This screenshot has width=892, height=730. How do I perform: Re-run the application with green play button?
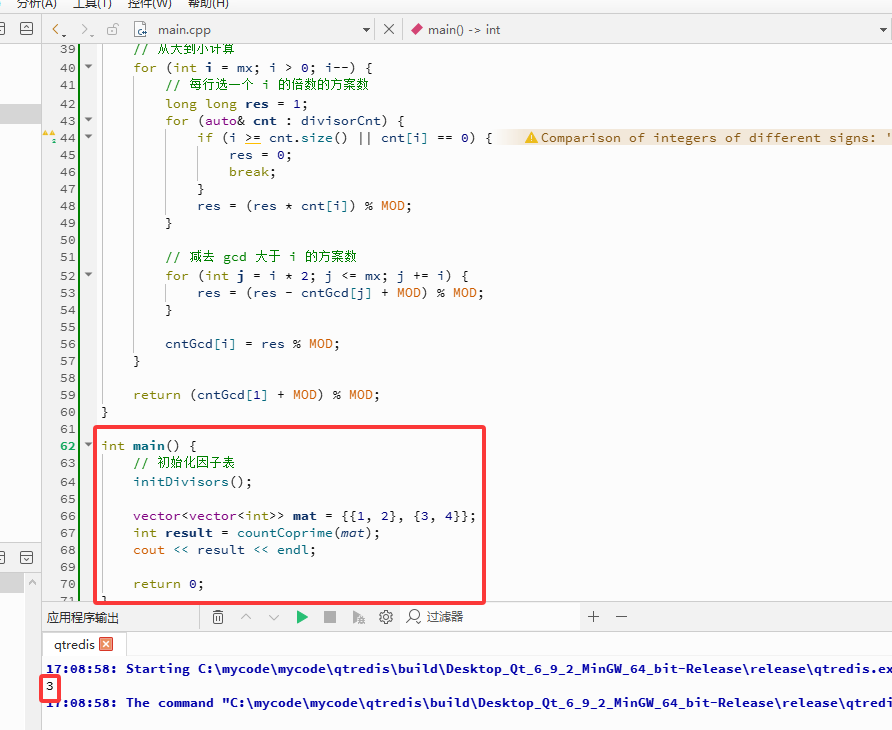tap(302, 617)
